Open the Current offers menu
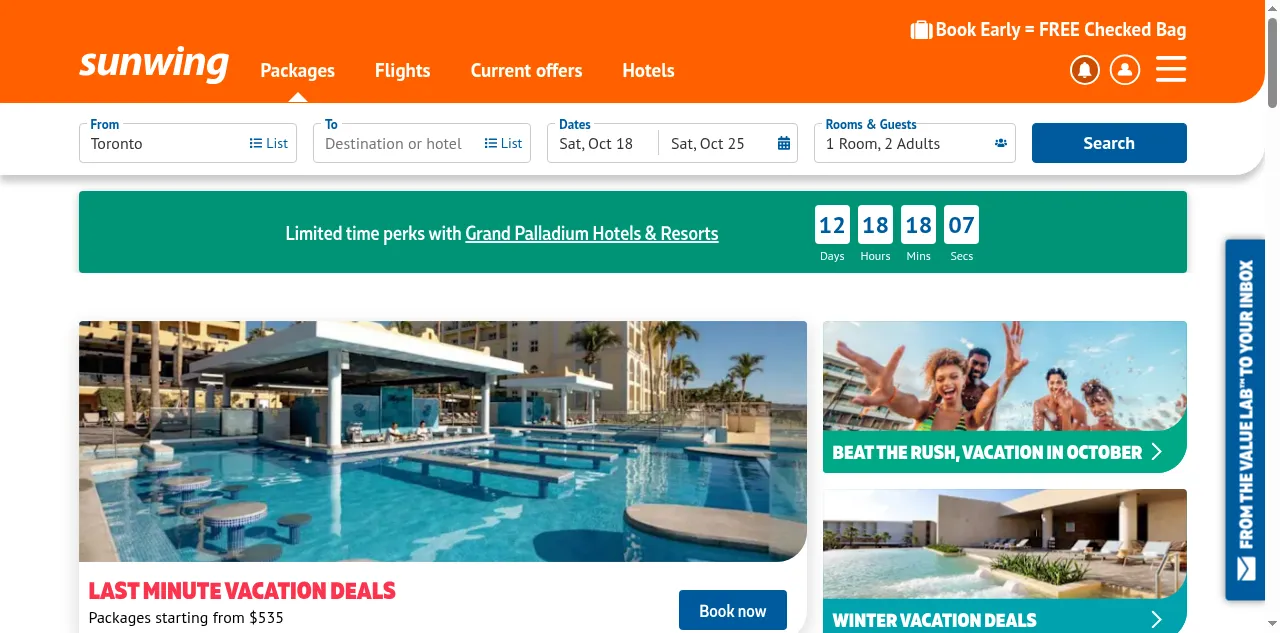Viewport: 1280px width, 633px height. [526, 71]
